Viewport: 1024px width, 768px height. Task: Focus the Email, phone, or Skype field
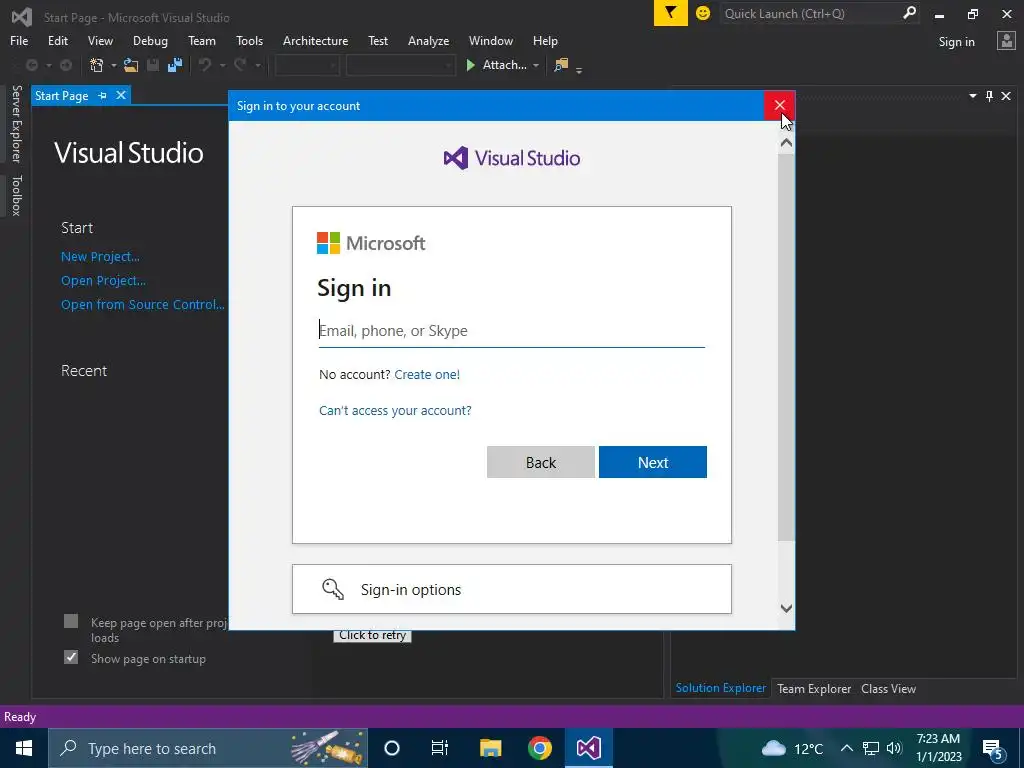pos(511,330)
